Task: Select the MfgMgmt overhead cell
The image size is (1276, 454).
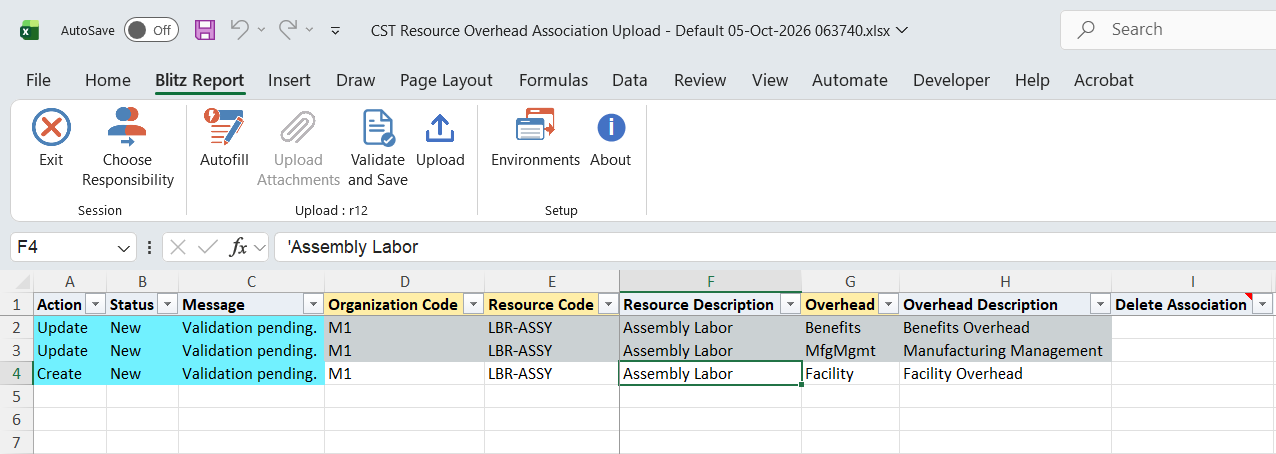Action: (850, 351)
